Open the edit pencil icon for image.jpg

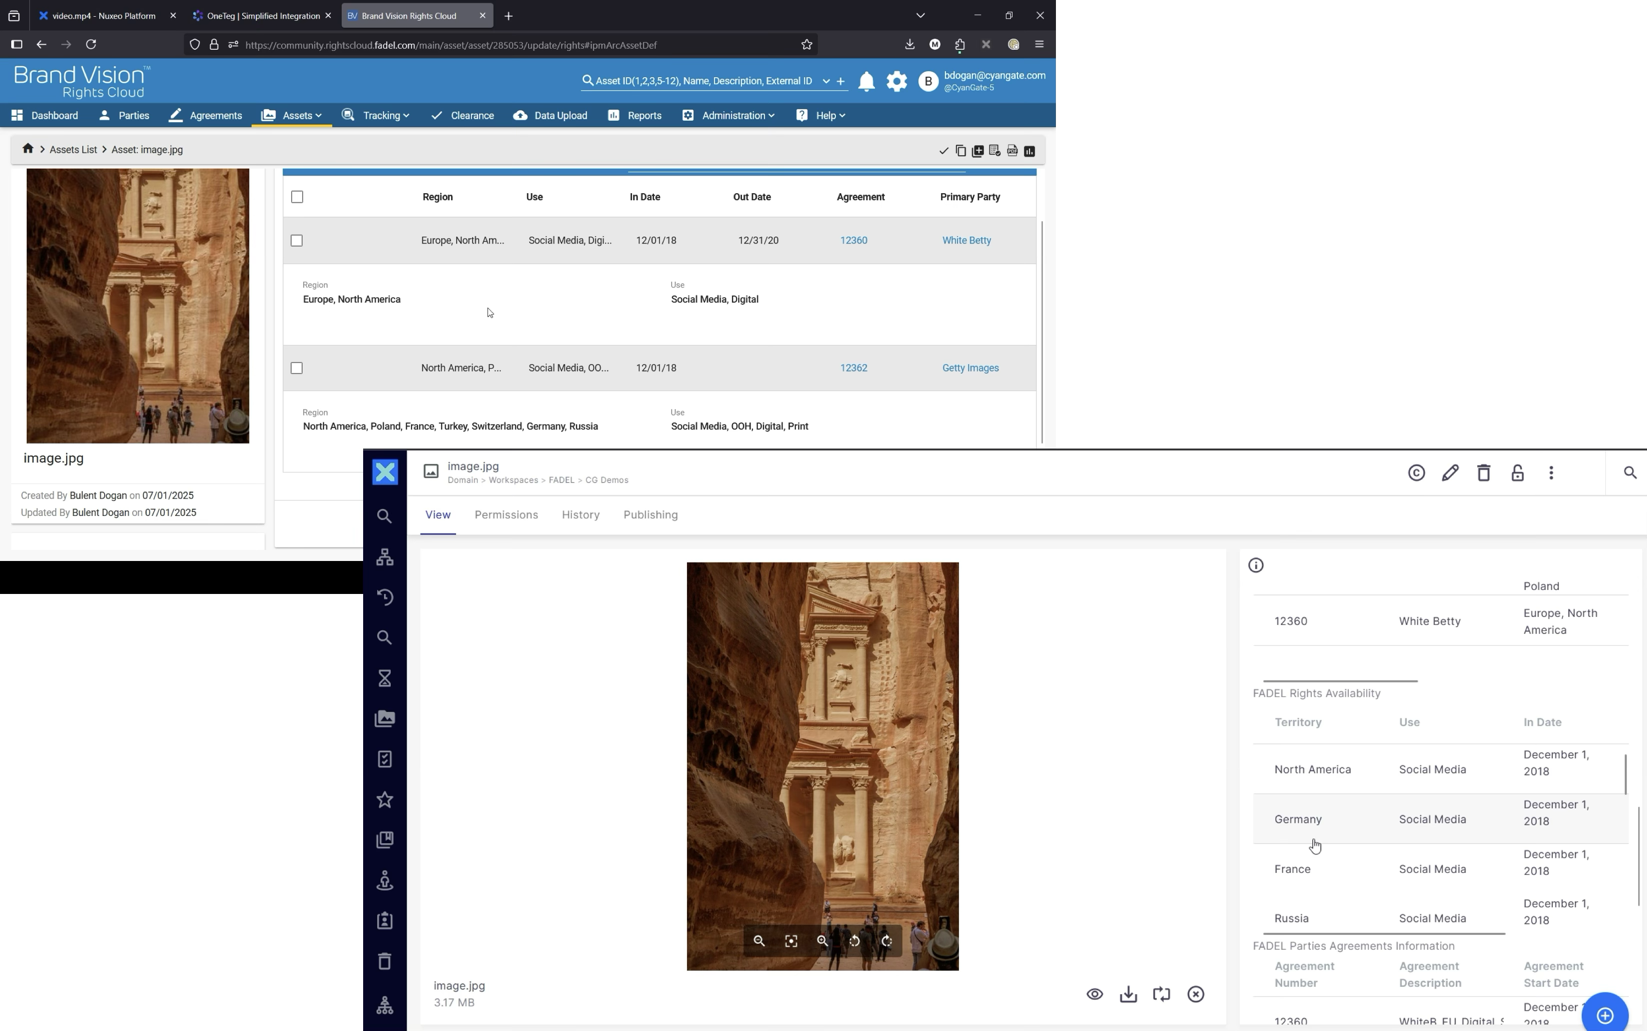pyautogui.click(x=1450, y=472)
